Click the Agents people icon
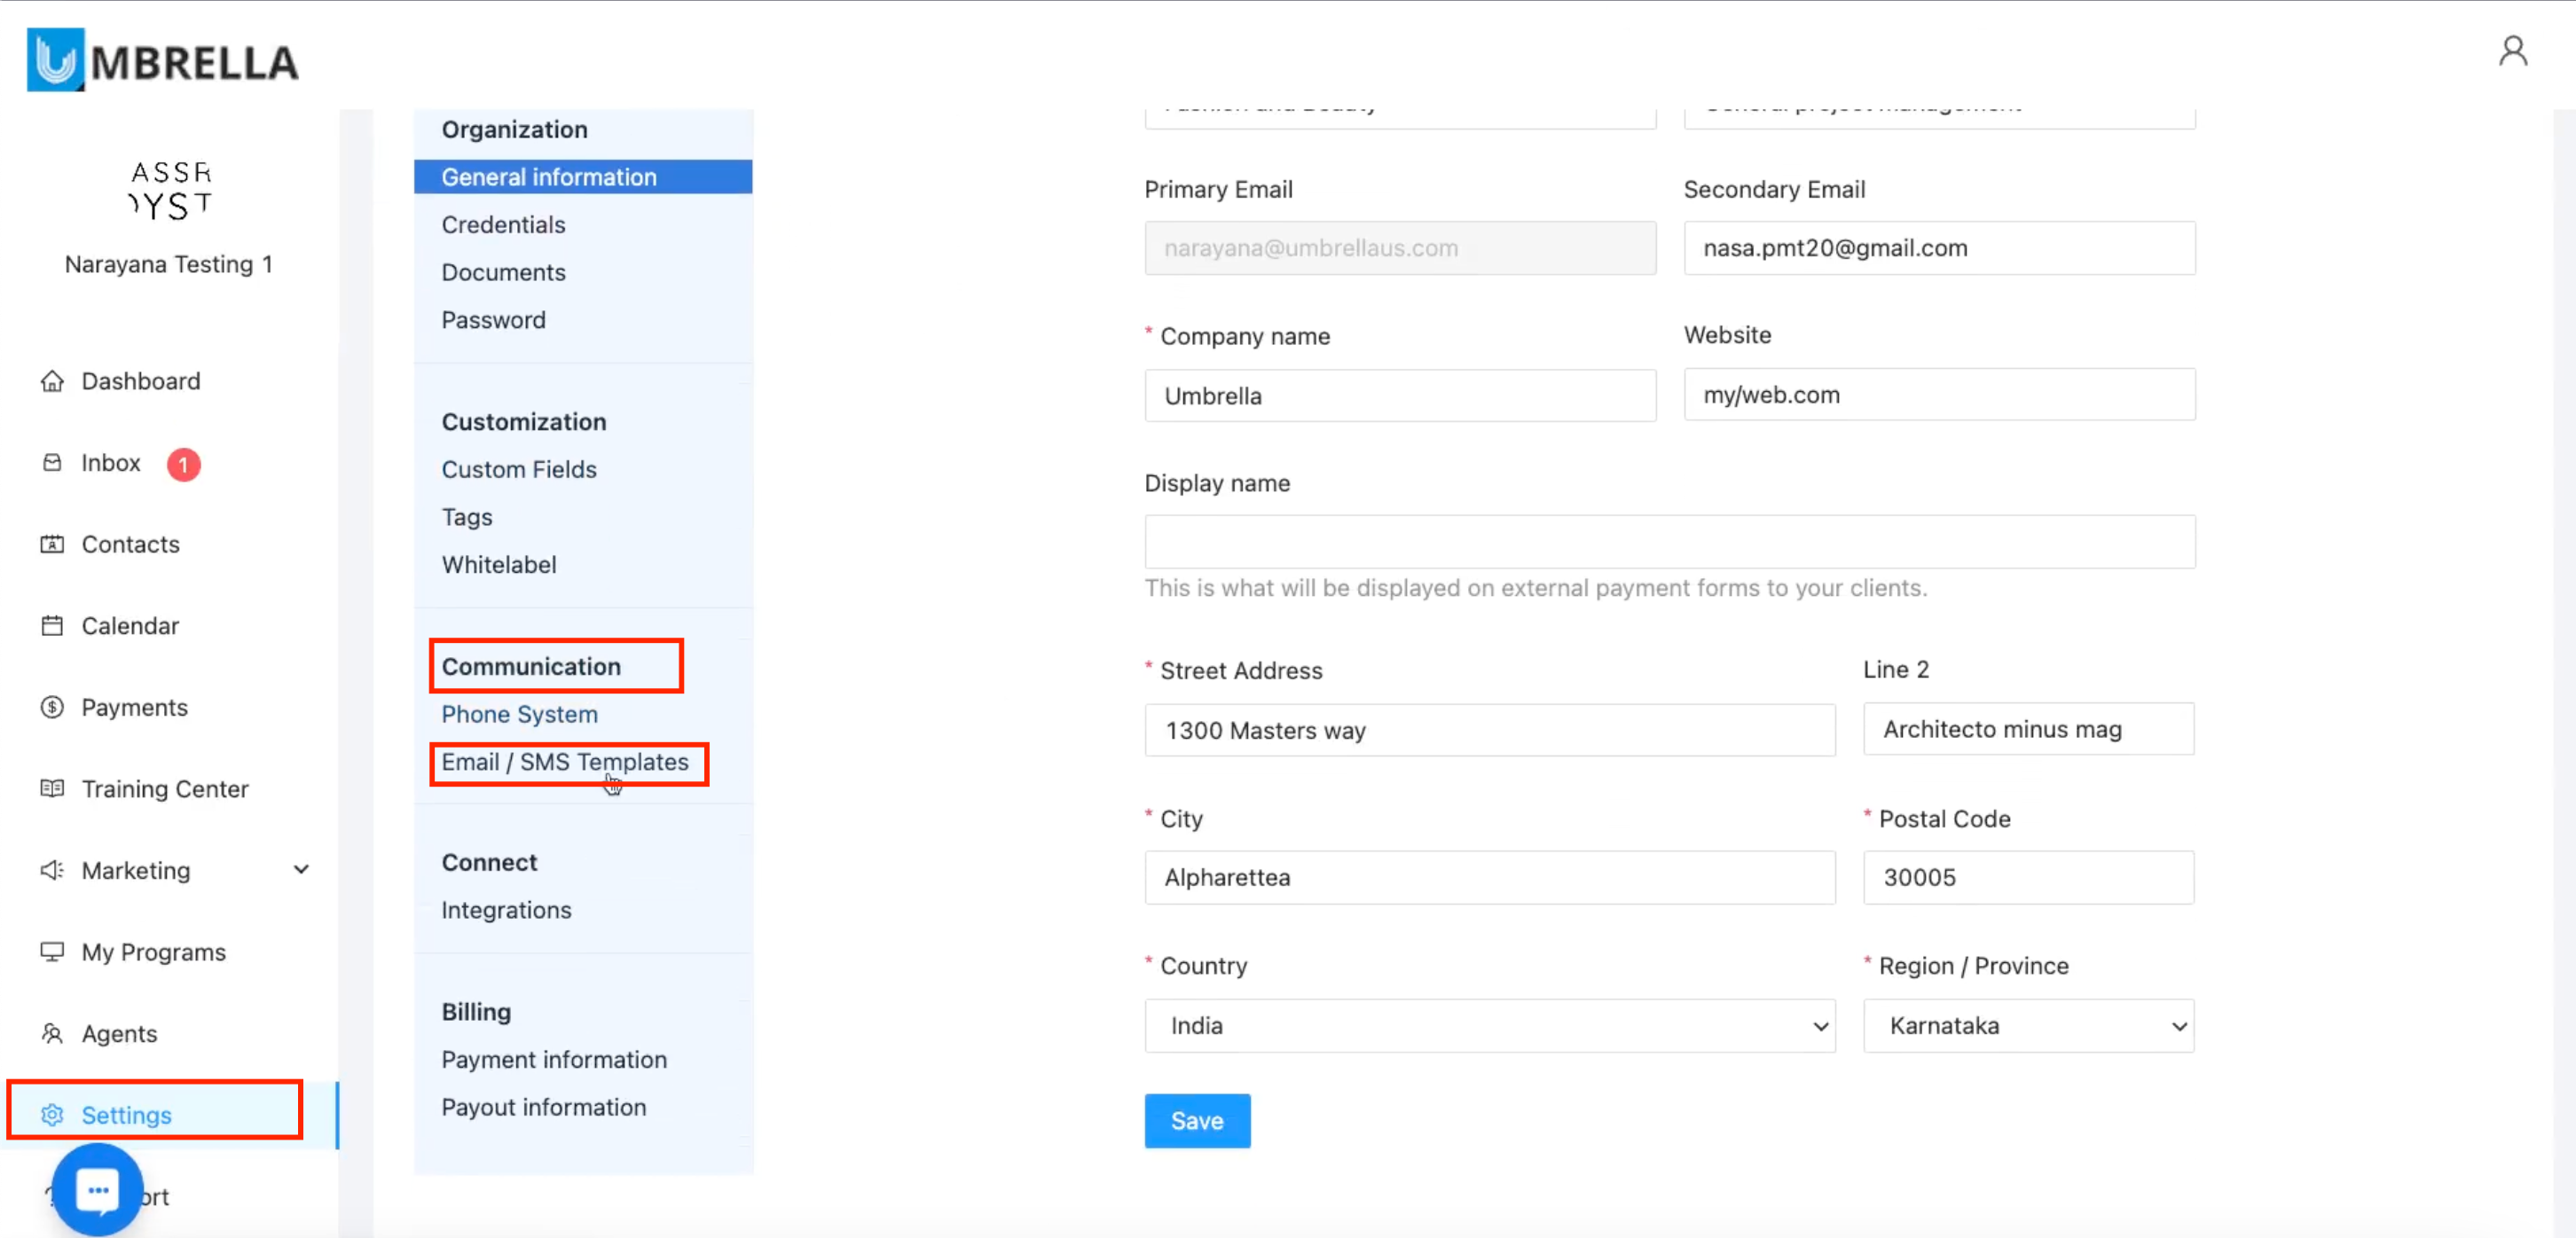Viewport: 2576px width, 1238px height. [52, 1033]
